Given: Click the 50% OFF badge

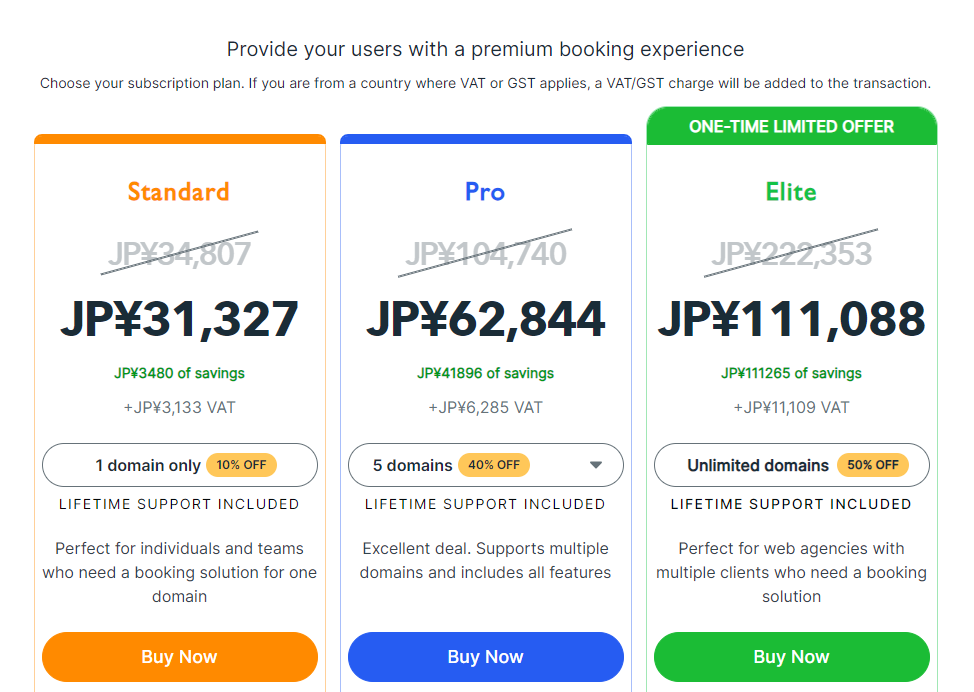Looking at the screenshot, I should click(x=873, y=465).
